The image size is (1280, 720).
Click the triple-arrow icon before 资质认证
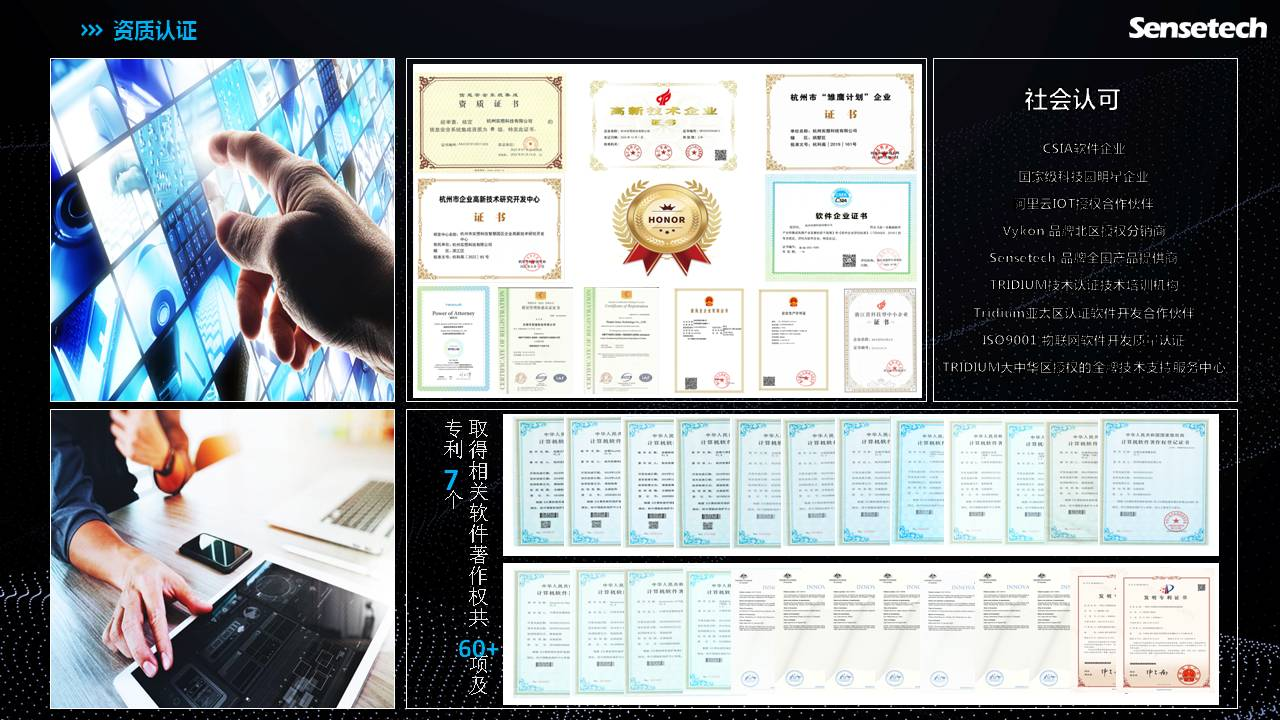coord(91,31)
